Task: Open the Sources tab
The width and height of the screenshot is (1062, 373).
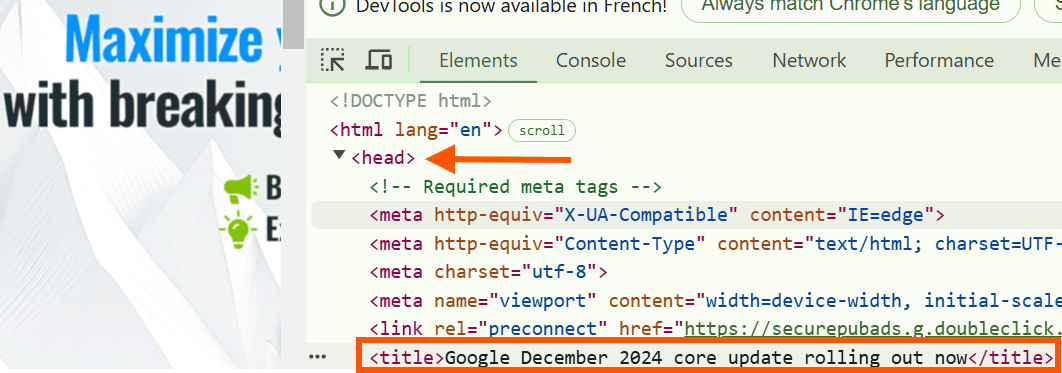Action: click(698, 60)
